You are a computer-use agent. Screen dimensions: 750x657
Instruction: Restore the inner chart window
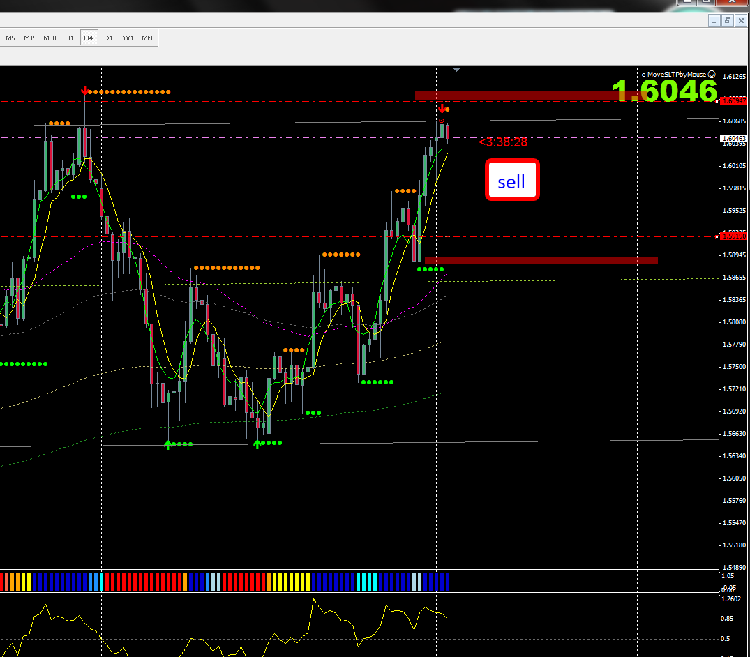[727, 21]
